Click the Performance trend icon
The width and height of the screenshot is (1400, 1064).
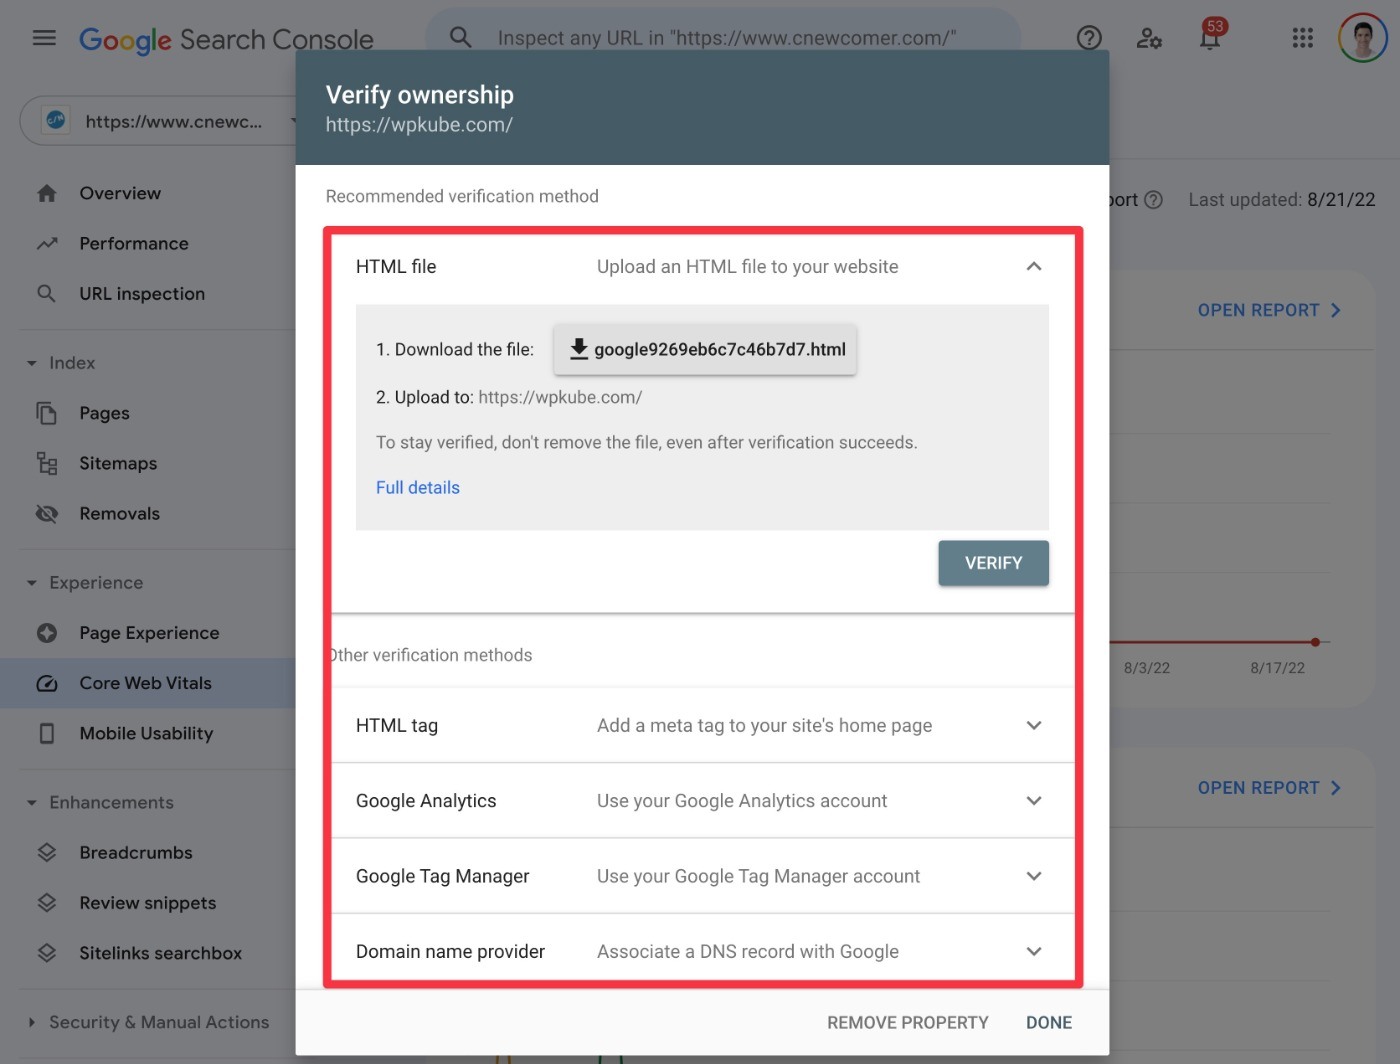pos(47,243)
